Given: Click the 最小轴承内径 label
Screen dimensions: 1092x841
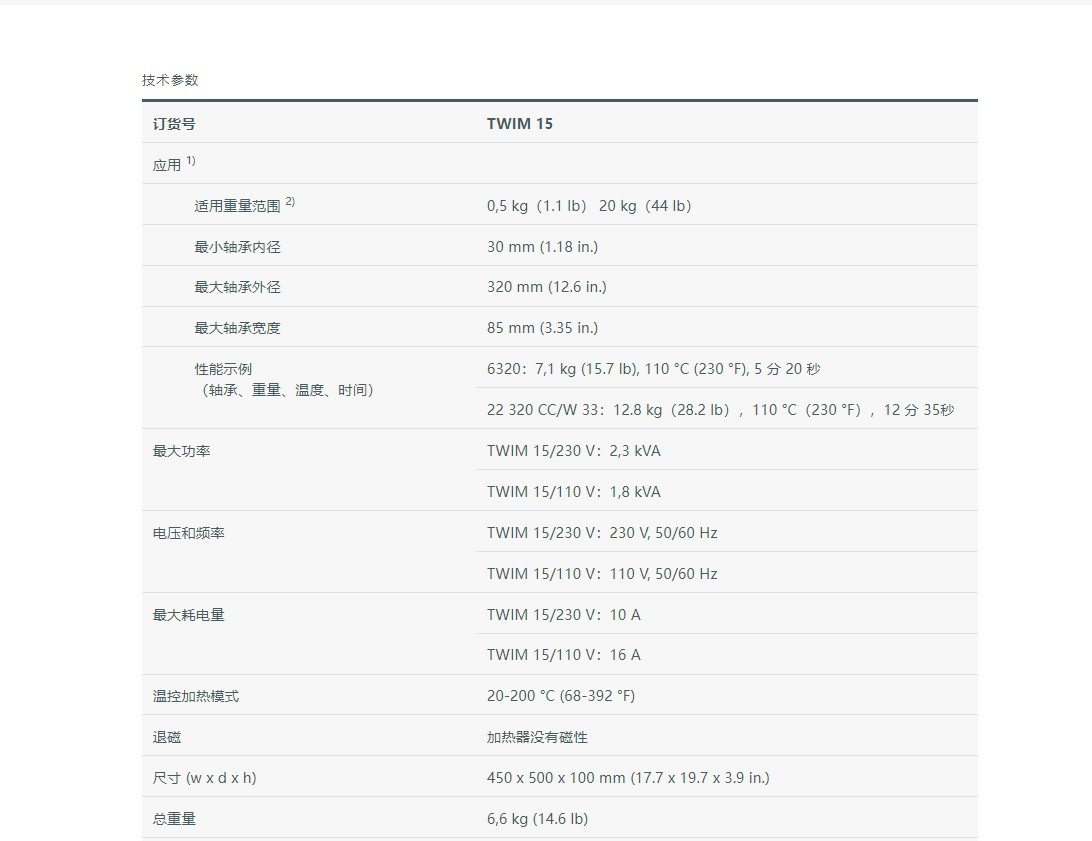Looking at the screenshot, I should [x=237, y=247].
